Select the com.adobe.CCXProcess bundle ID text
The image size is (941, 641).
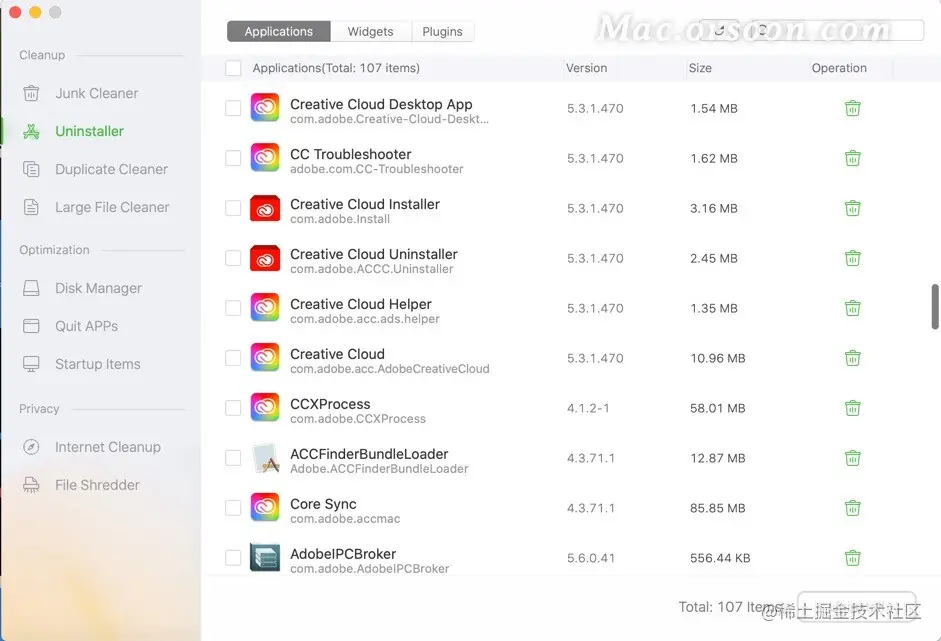click(358, 419)
